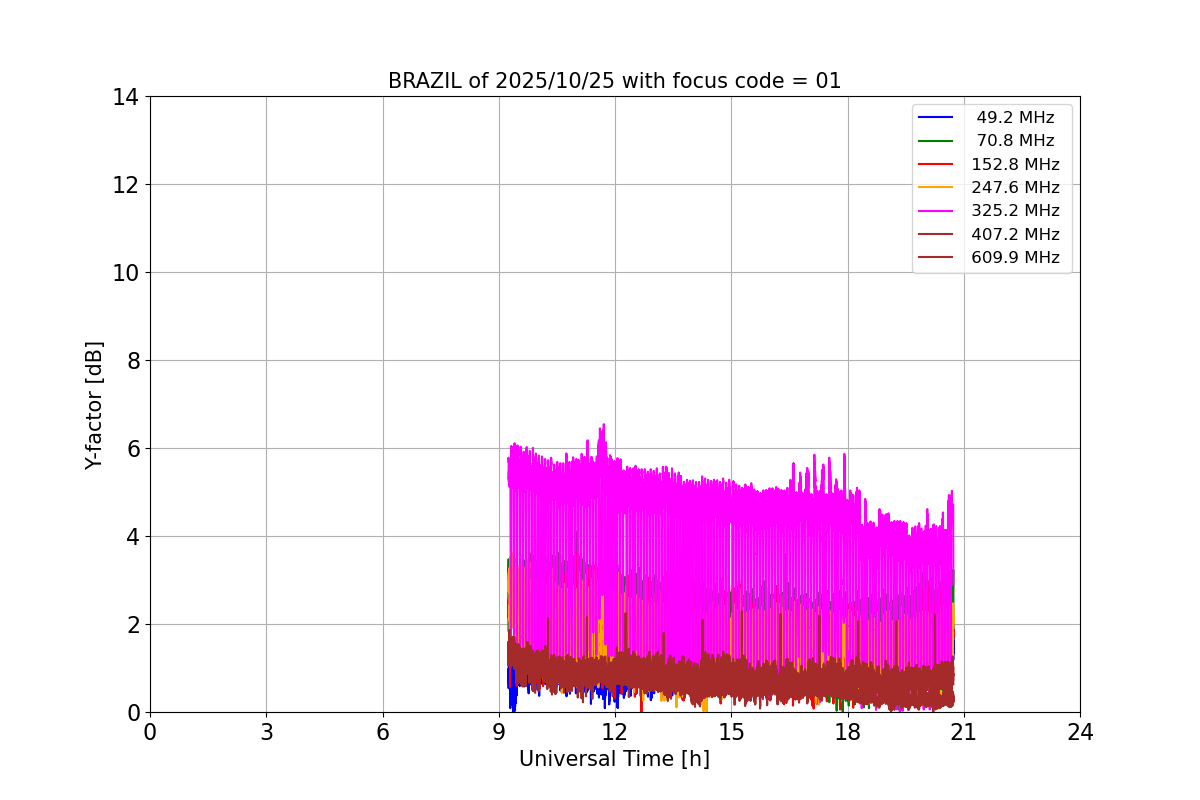Click the '12' tick on the Y-factor axis
The image size is (1200, 800).
(124, 185)
